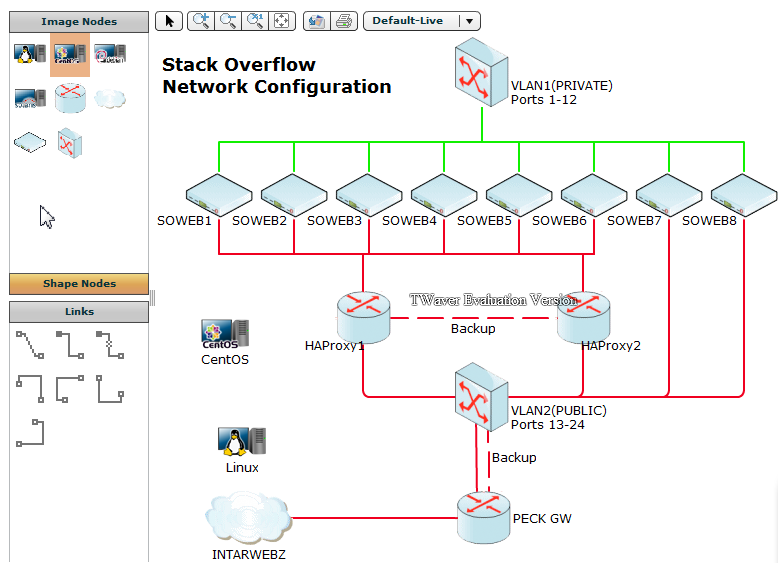Click the Backup label between HAProxy routers
This screenshot has height=566, width=781.
coord(473,329)
